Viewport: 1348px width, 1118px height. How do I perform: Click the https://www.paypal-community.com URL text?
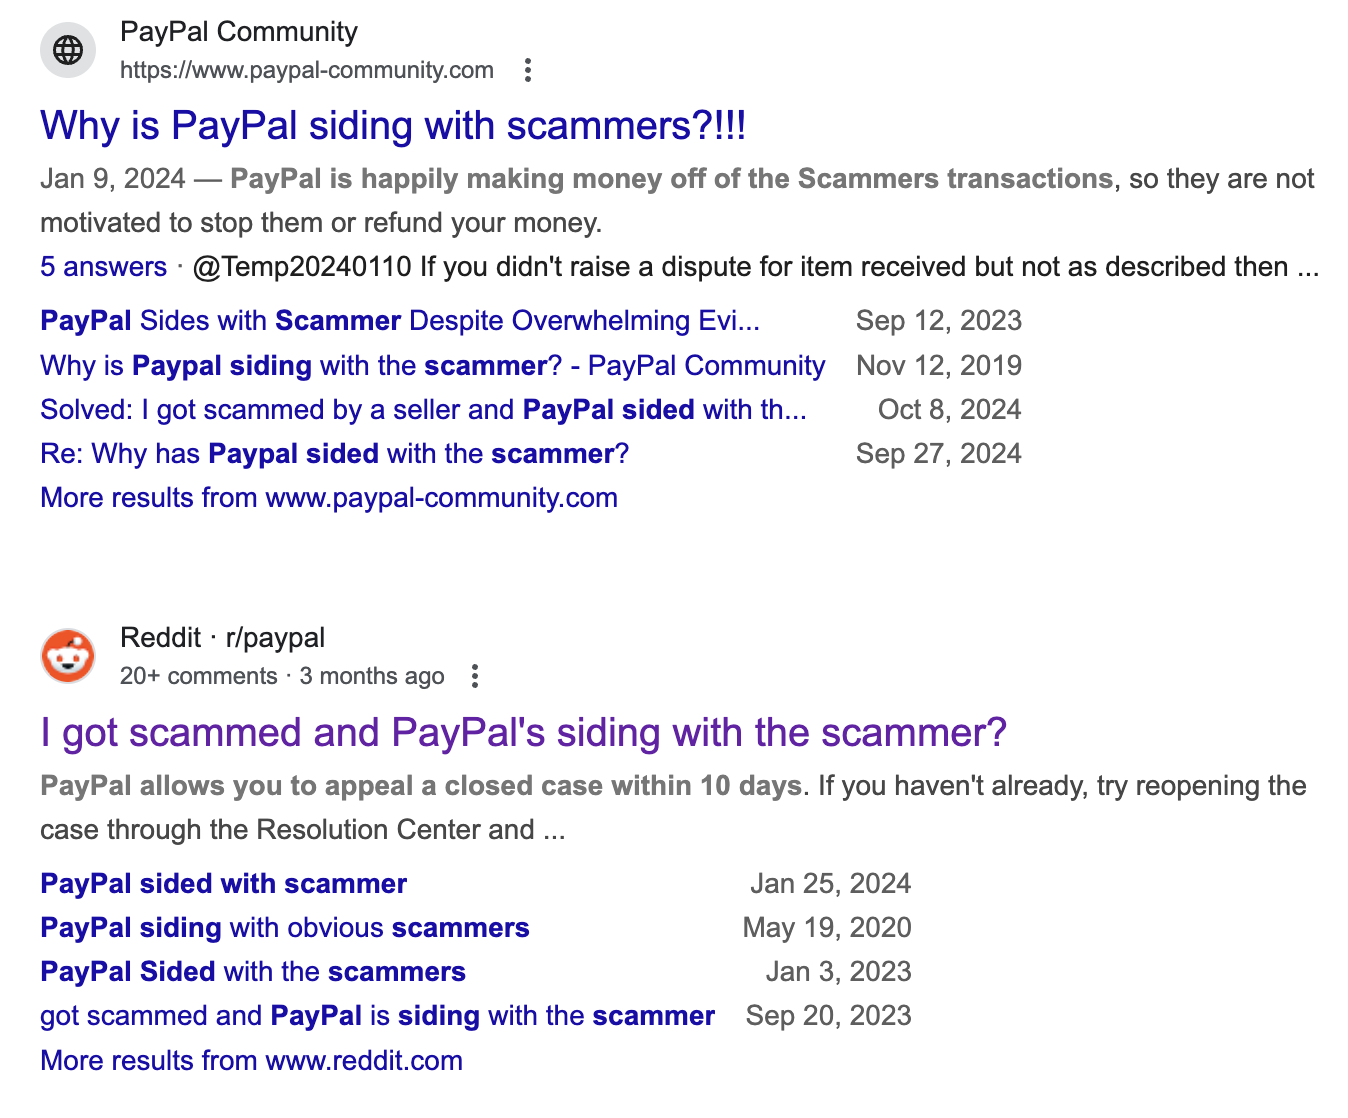point(307,70)
